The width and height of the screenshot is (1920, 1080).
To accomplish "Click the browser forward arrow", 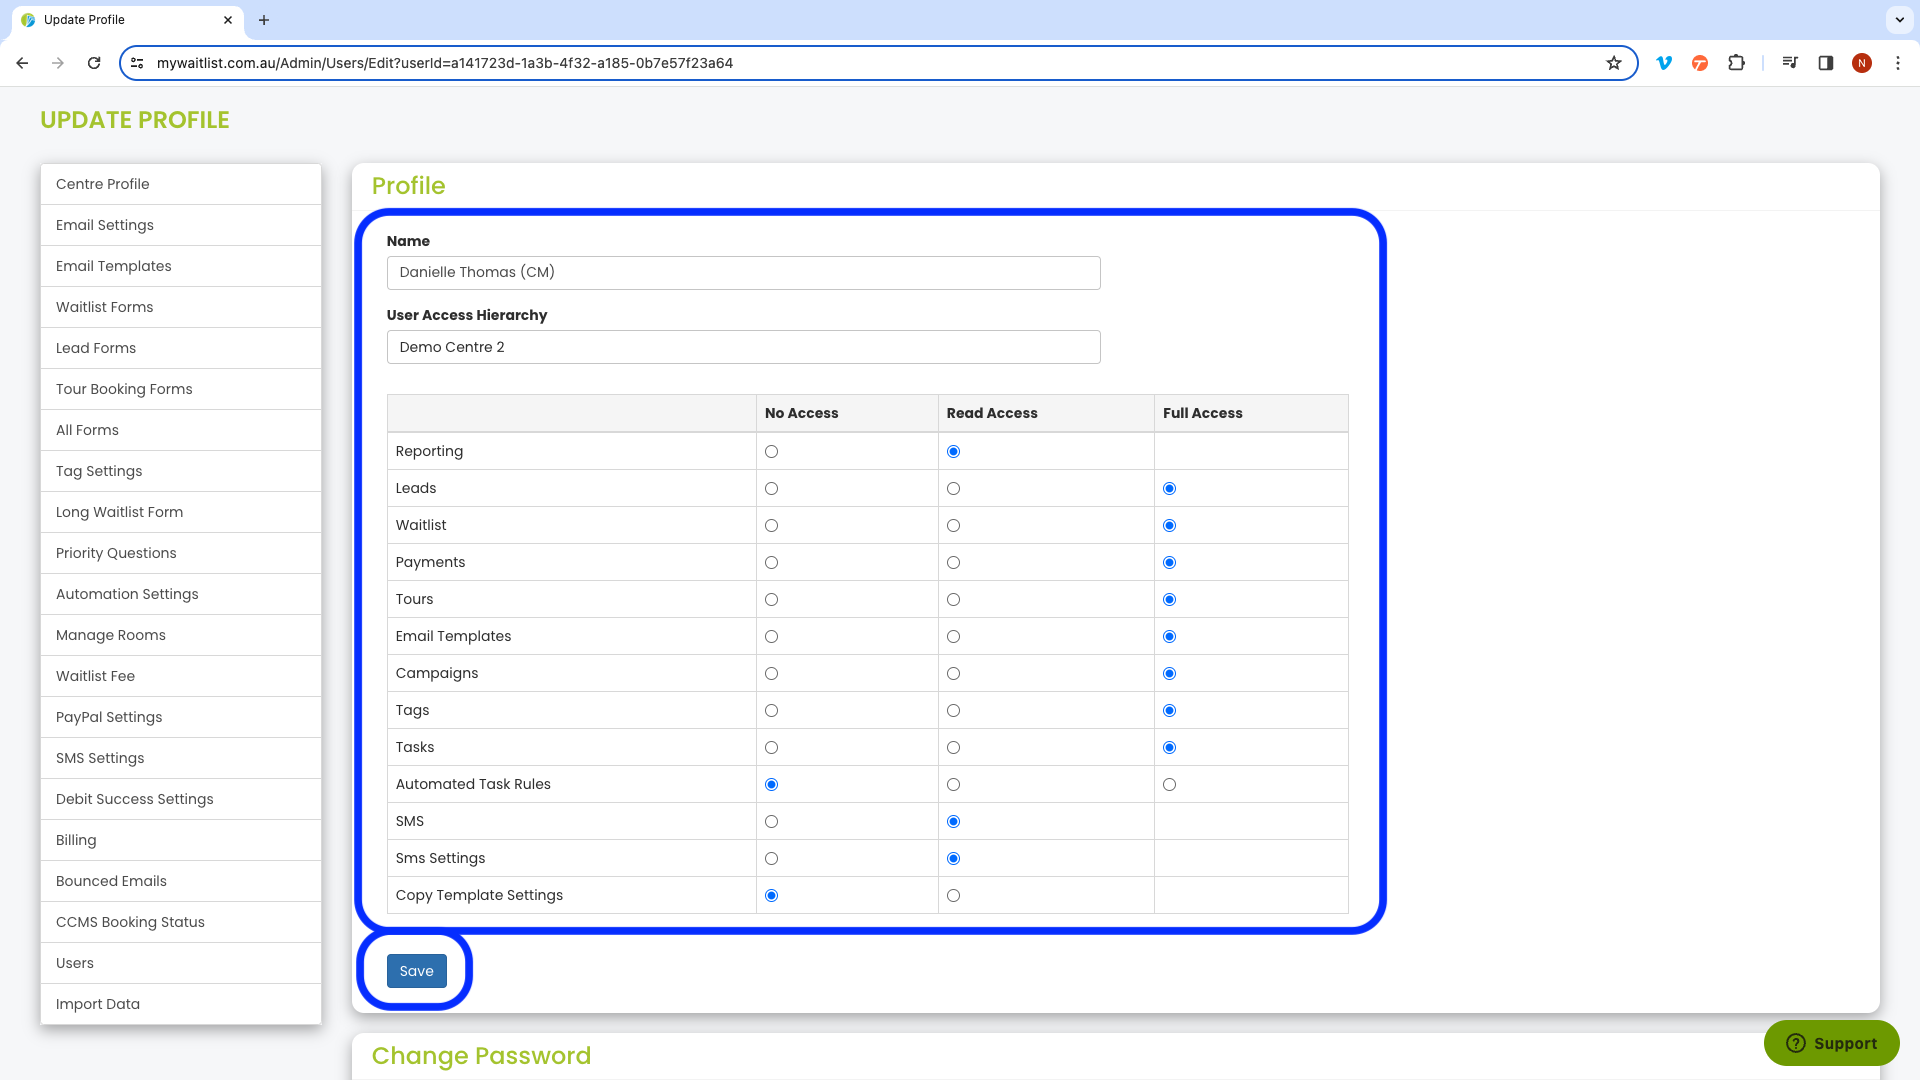I will click(x=58, y=63).
